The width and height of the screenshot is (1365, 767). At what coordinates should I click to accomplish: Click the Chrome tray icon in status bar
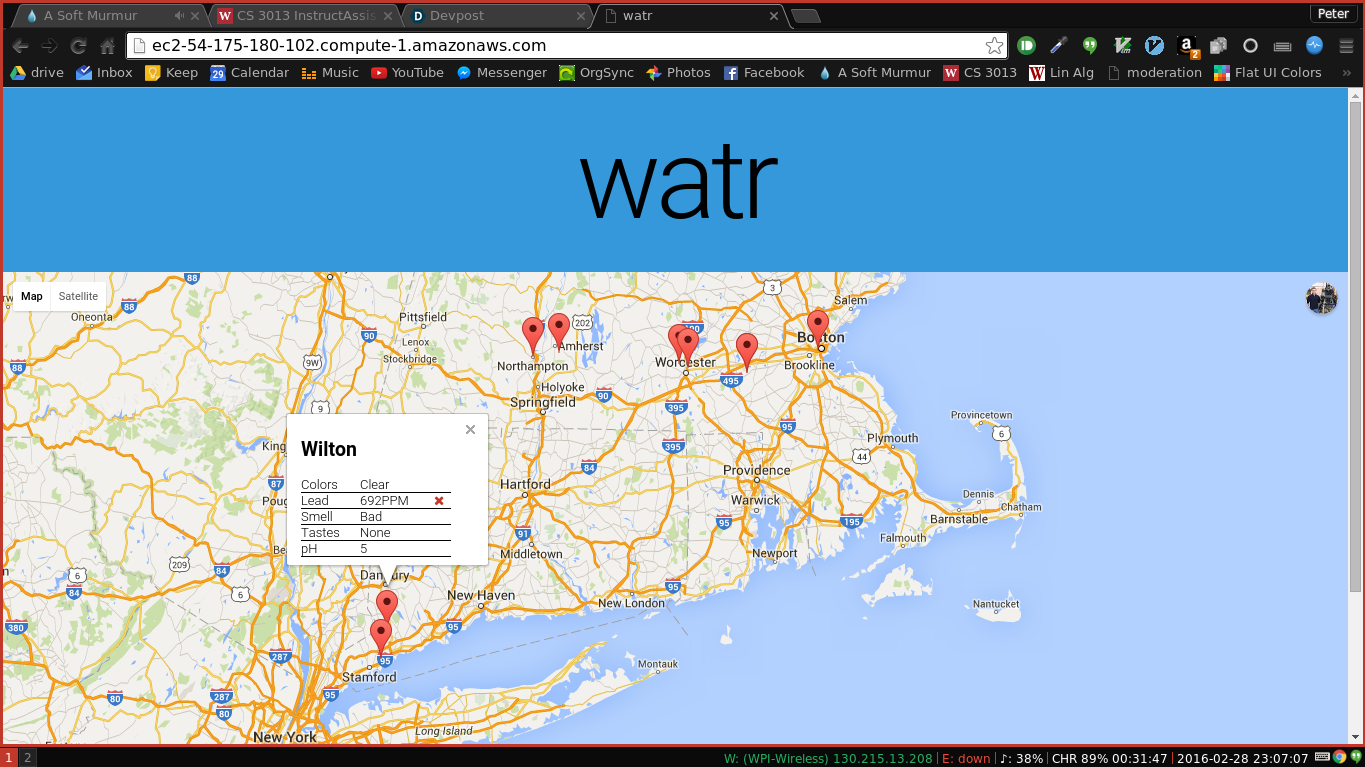point(1340,757)
